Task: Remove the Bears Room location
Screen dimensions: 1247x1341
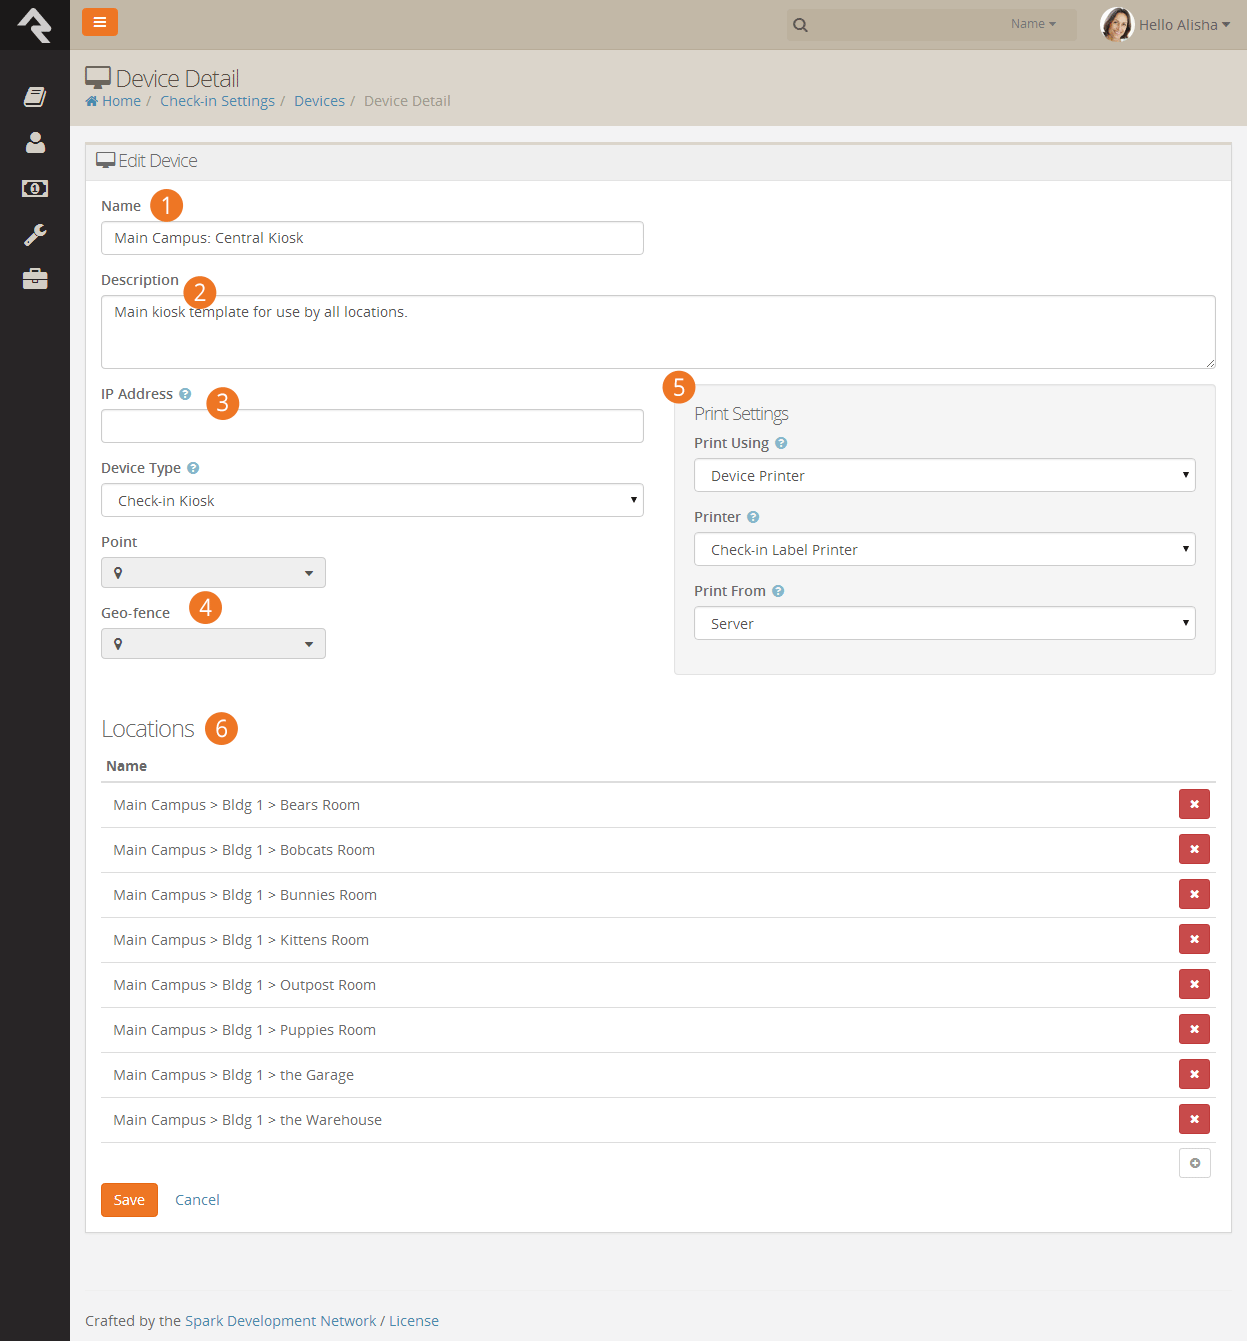Action: [1194, 804]
